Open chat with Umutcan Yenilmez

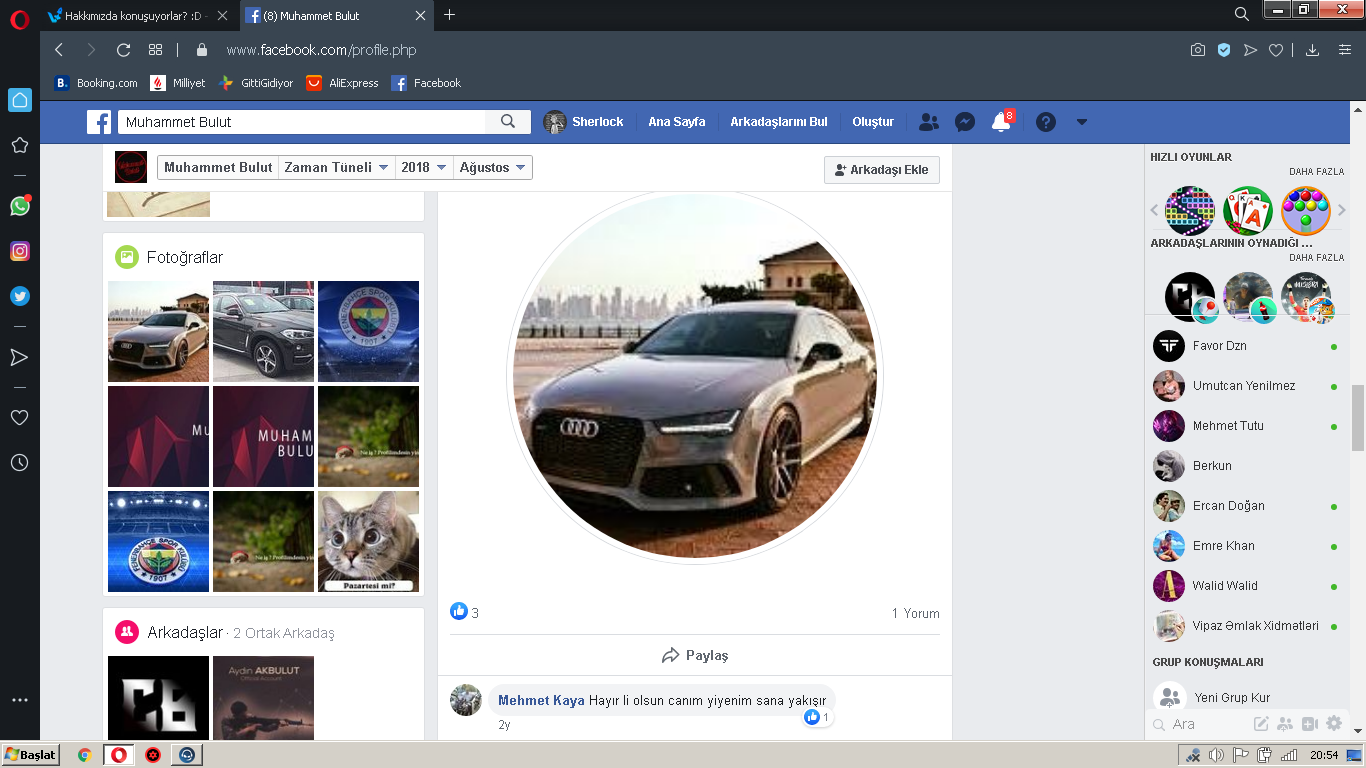point(1244,386)
